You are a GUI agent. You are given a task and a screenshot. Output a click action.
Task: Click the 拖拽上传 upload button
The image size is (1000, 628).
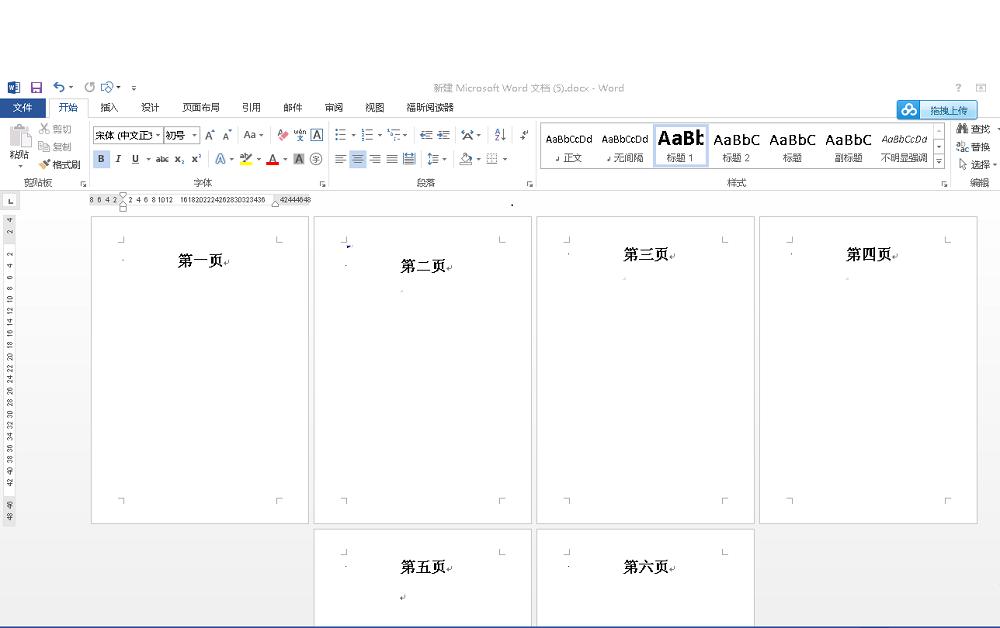coord(940,110)
